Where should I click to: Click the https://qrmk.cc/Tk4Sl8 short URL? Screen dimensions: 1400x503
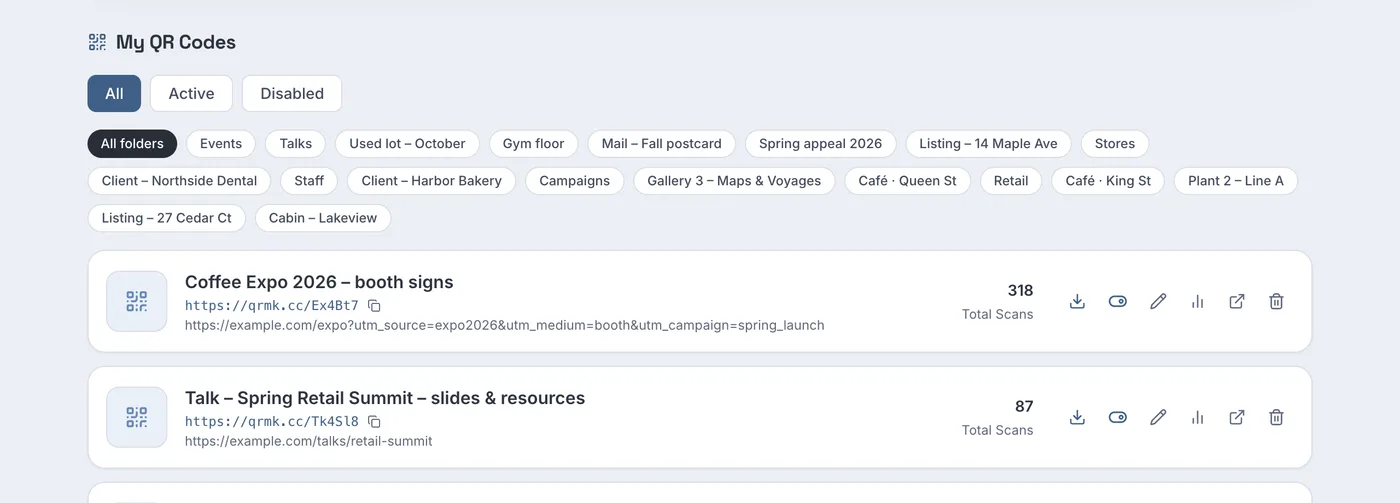click(271, 421)
